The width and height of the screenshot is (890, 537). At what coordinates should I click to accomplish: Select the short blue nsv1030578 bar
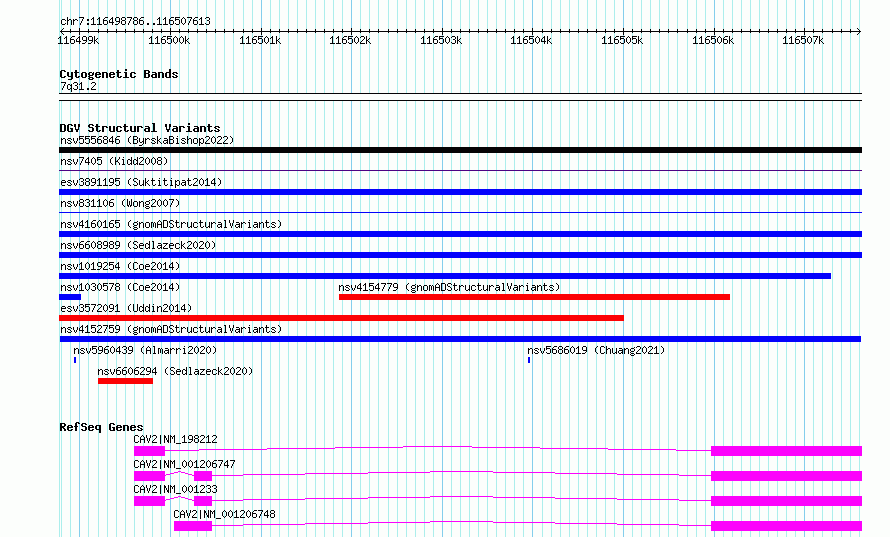pyautogui.click(x=70, y=297)
